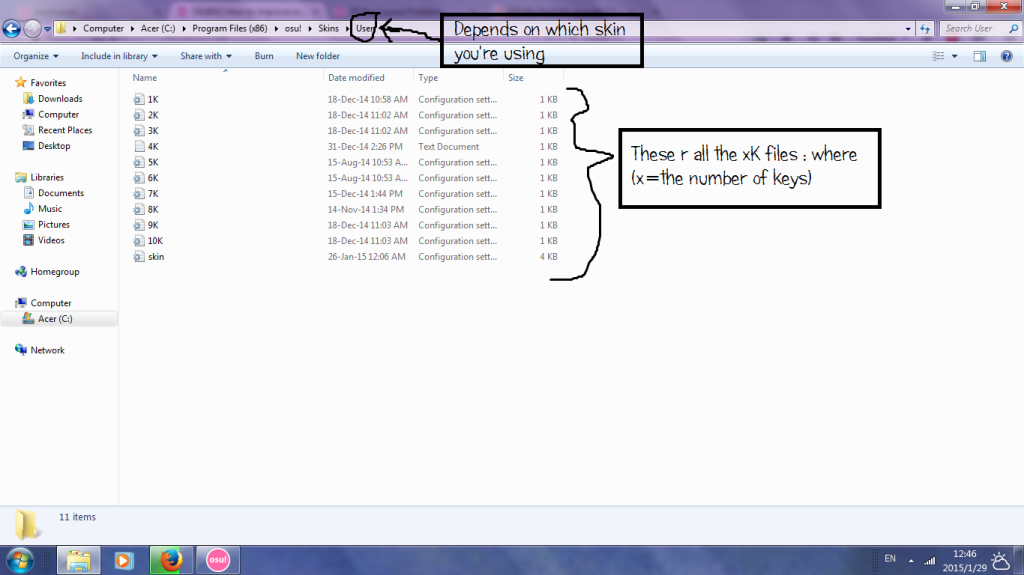Screen dimensions: 1024x575
Task: Select the 5K configuration file icon
Action: 139,162
